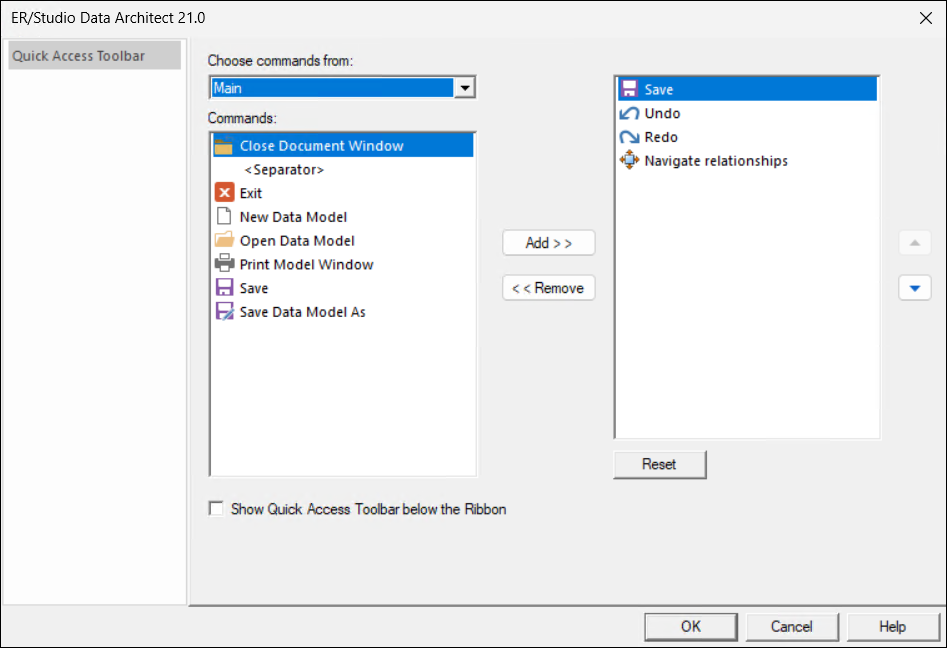Select highlighted Save text in toolbar list

[x=658, y=89]
